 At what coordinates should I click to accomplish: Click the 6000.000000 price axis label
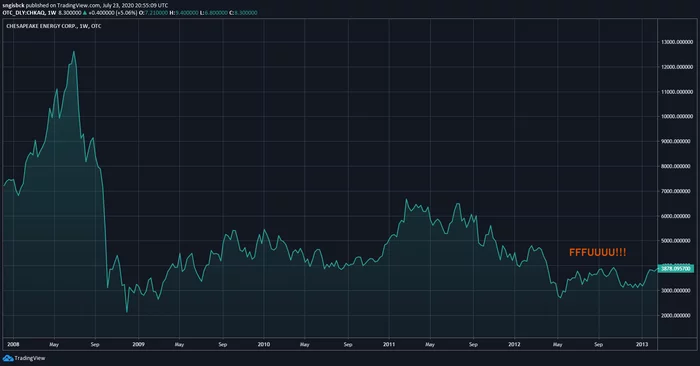click(x=677, y=216)
